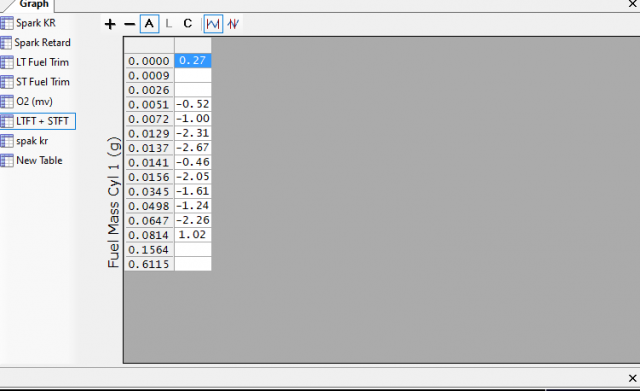Select the empty cell in row 0.1564
This screenshot has height=391, width=640.
click(193, 249)
